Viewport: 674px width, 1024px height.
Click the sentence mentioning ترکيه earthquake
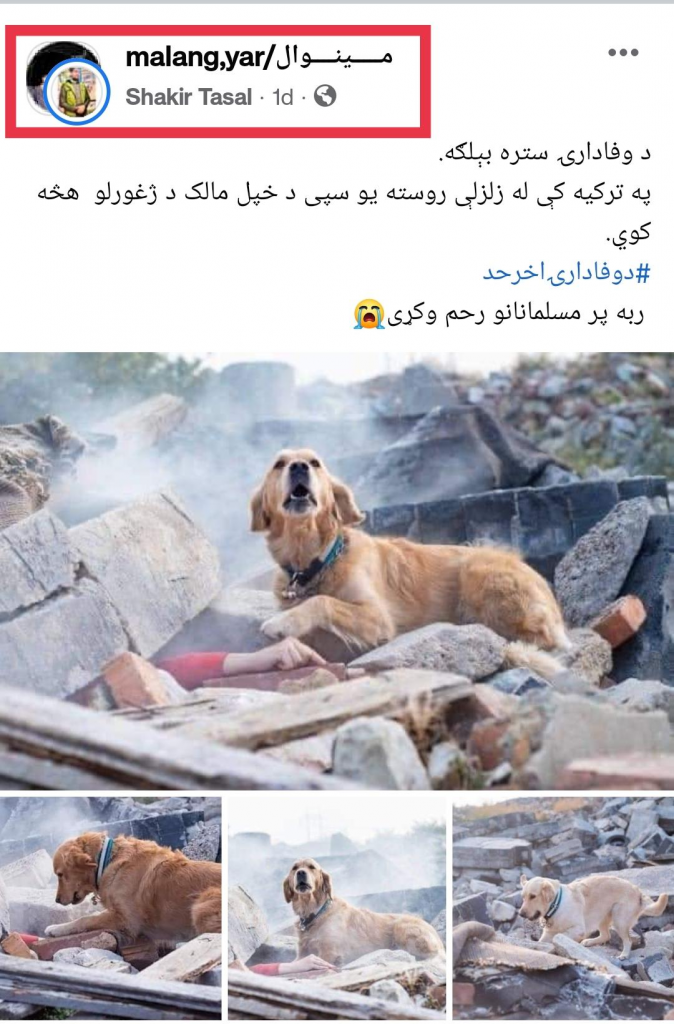point(345,214)
